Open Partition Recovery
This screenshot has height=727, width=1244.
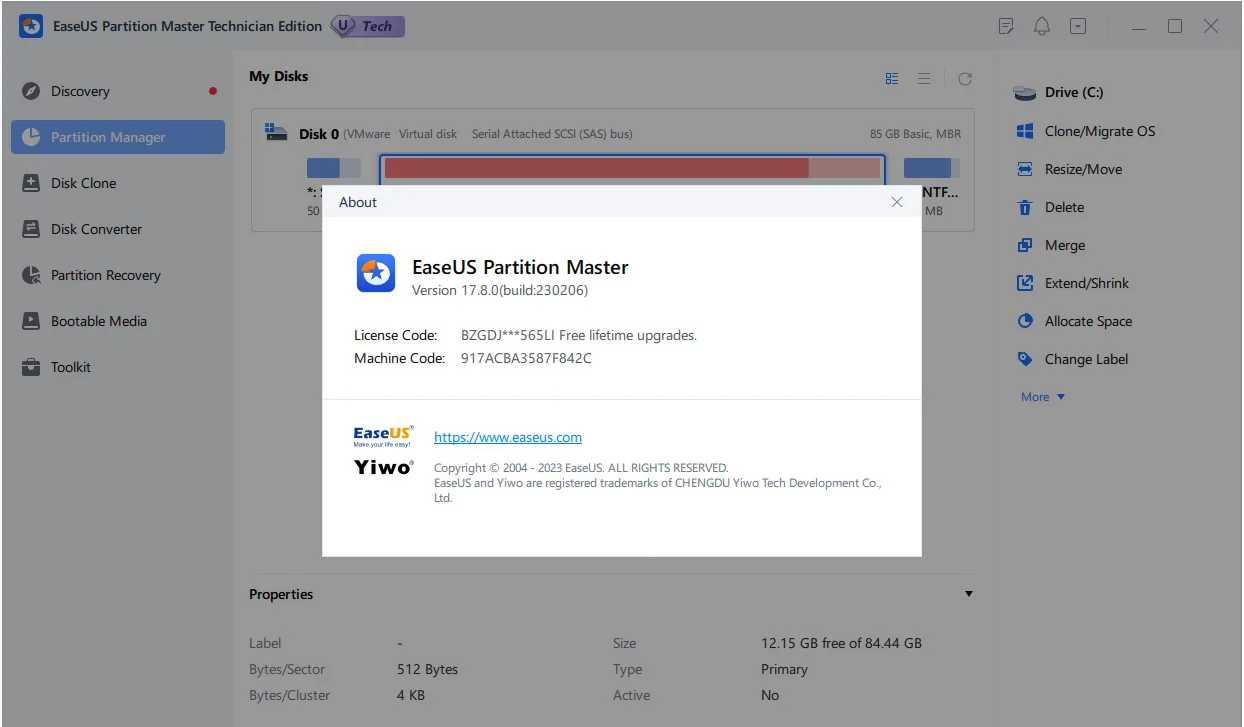118,275
